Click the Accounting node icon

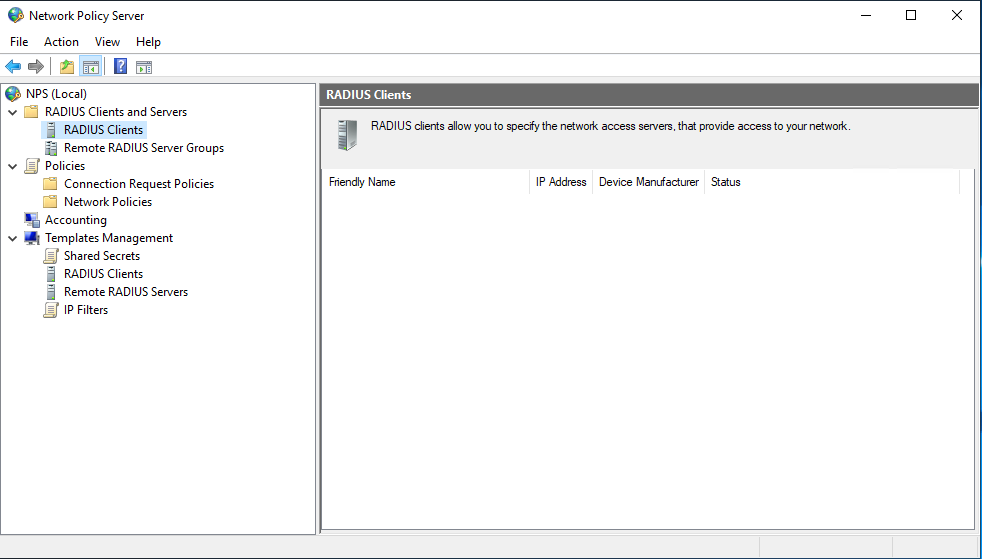(x=31, y=220)
